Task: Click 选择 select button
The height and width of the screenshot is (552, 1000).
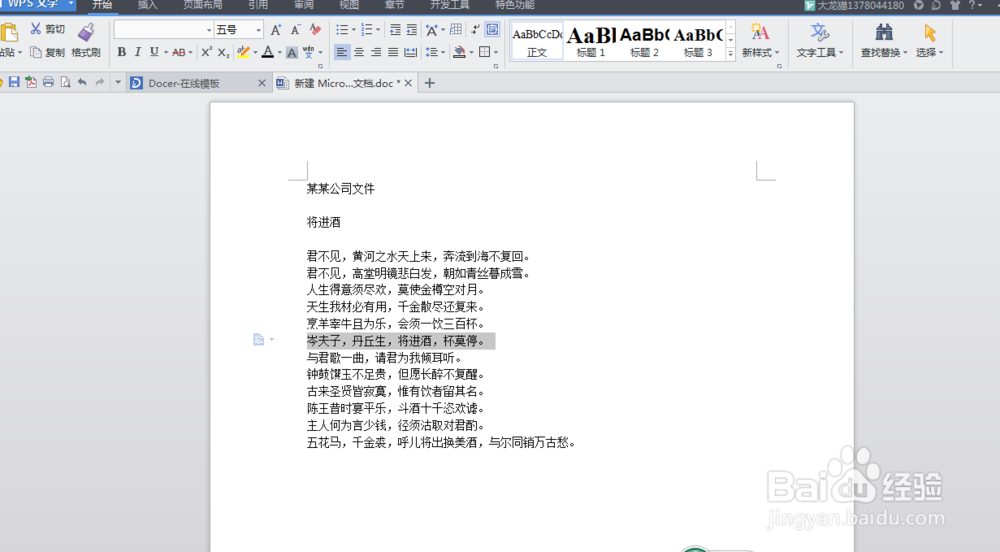Action: [929, 41]
